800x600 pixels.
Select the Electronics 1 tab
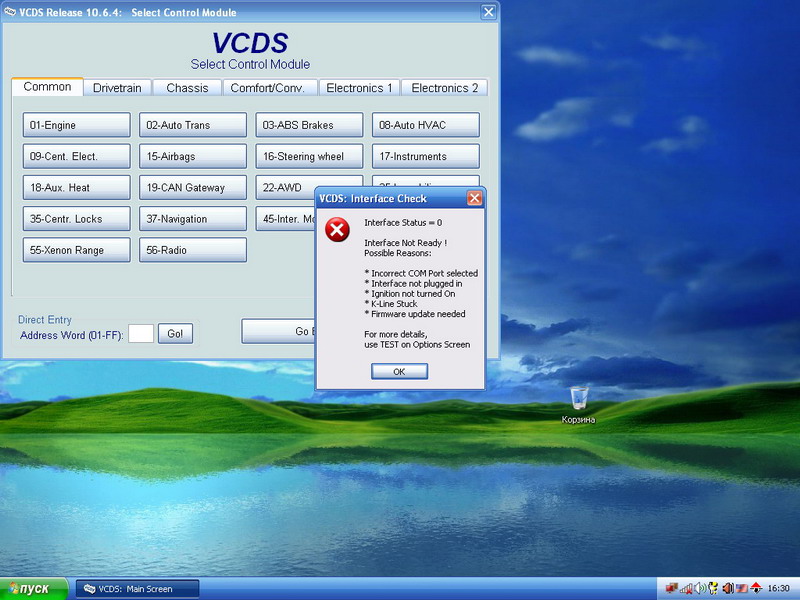click(359, 88)
